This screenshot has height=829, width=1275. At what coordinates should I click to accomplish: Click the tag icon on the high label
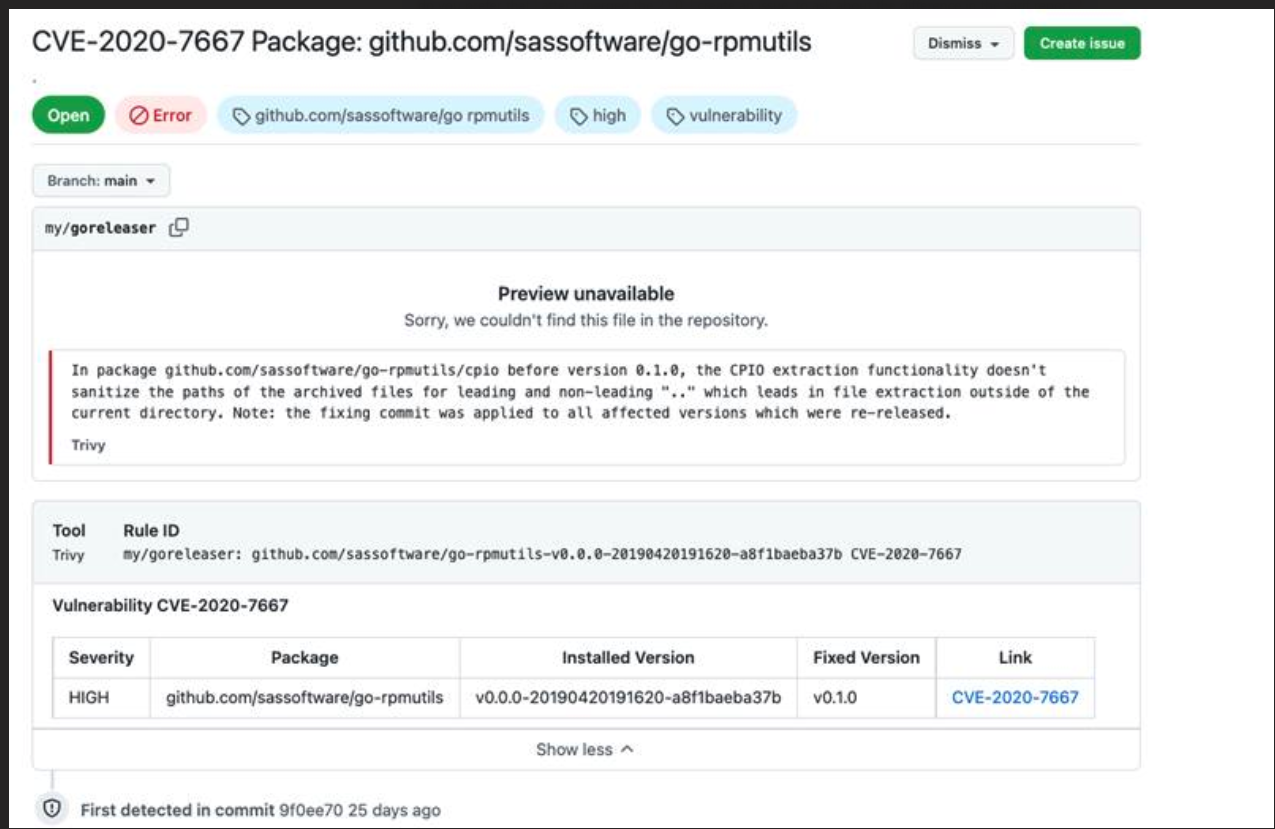click(578, 114)
